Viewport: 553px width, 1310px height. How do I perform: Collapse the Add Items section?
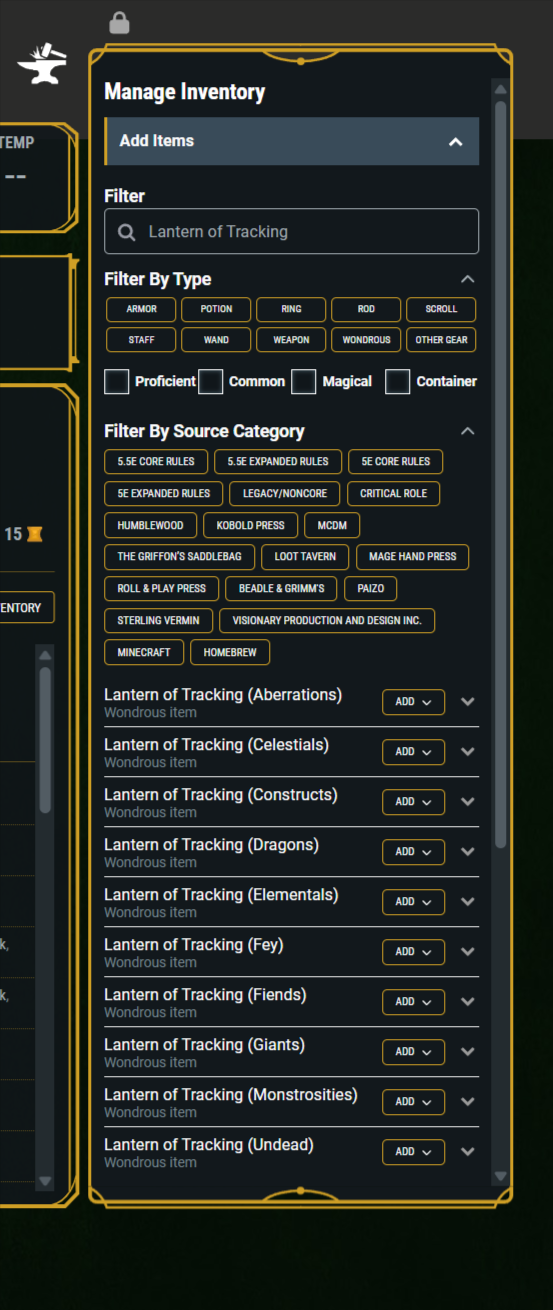455,141
